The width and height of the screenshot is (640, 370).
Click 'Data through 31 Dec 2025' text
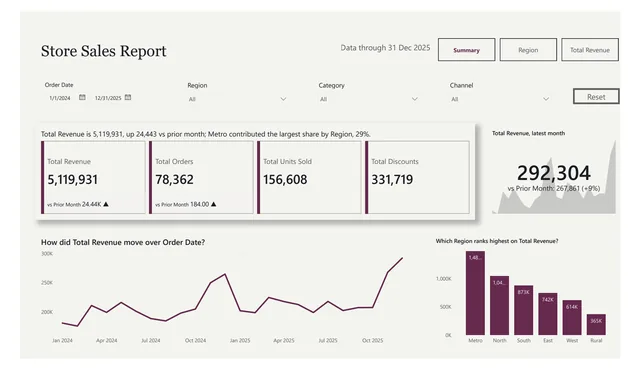[x=385, y=48]
